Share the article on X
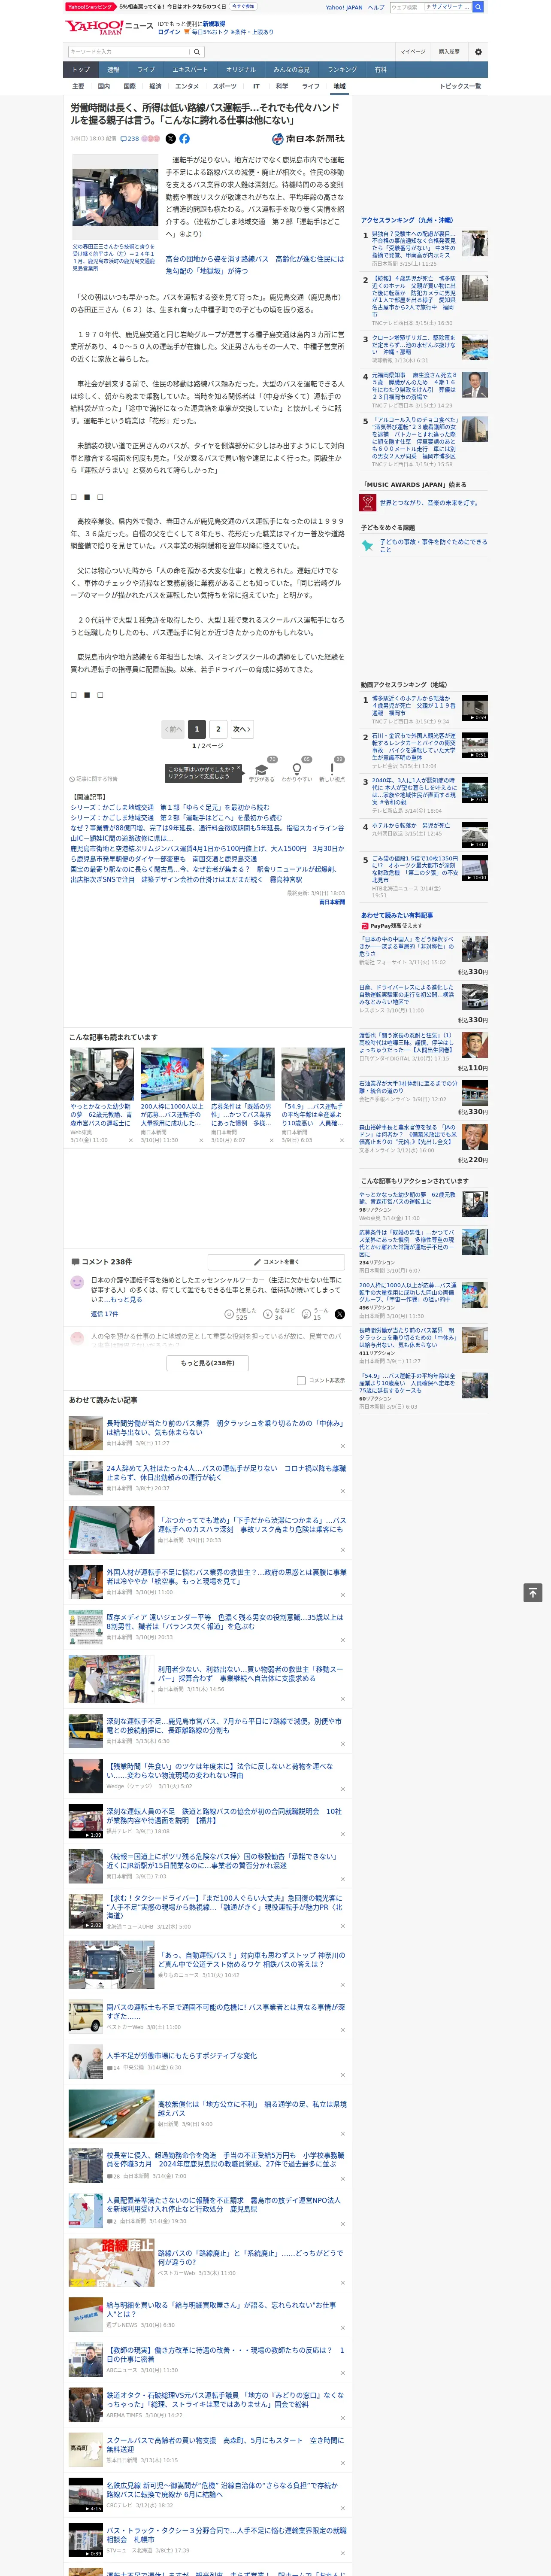The height and width of the screenshot is (2576, 551). 170,139
